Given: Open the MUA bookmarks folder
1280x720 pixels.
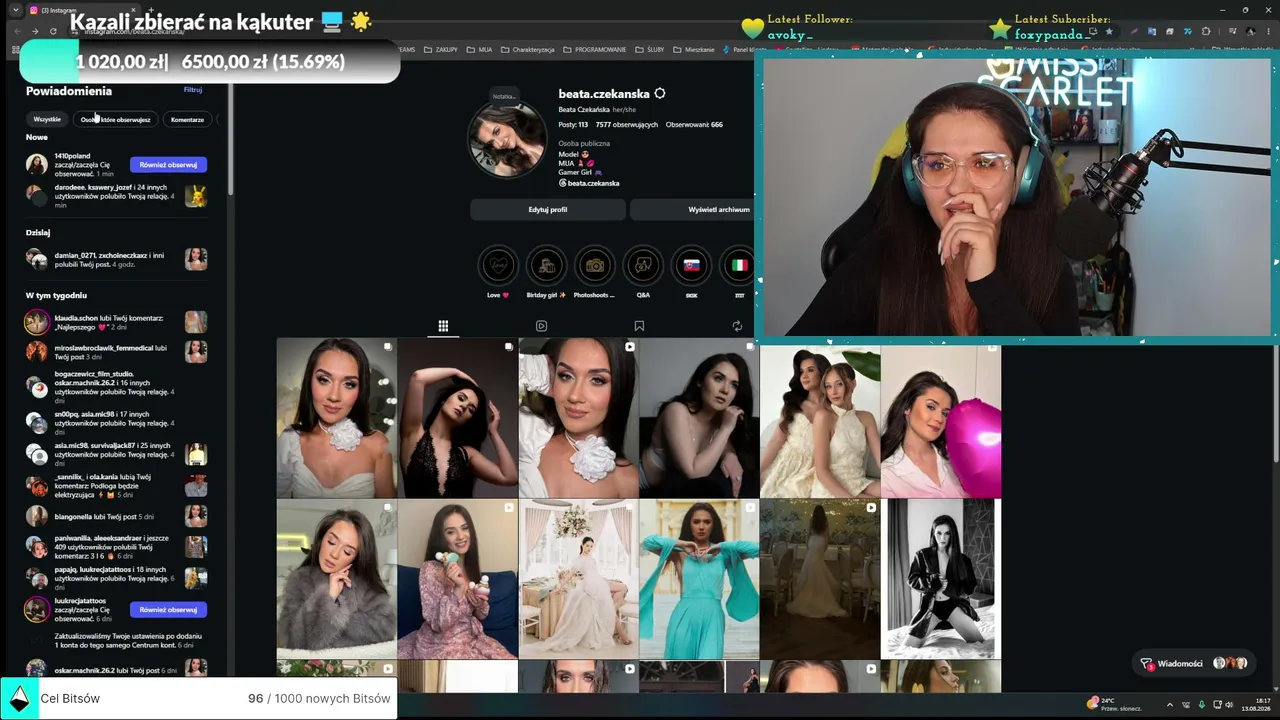Looking at the screenshot, I should (x=480, y=49).
